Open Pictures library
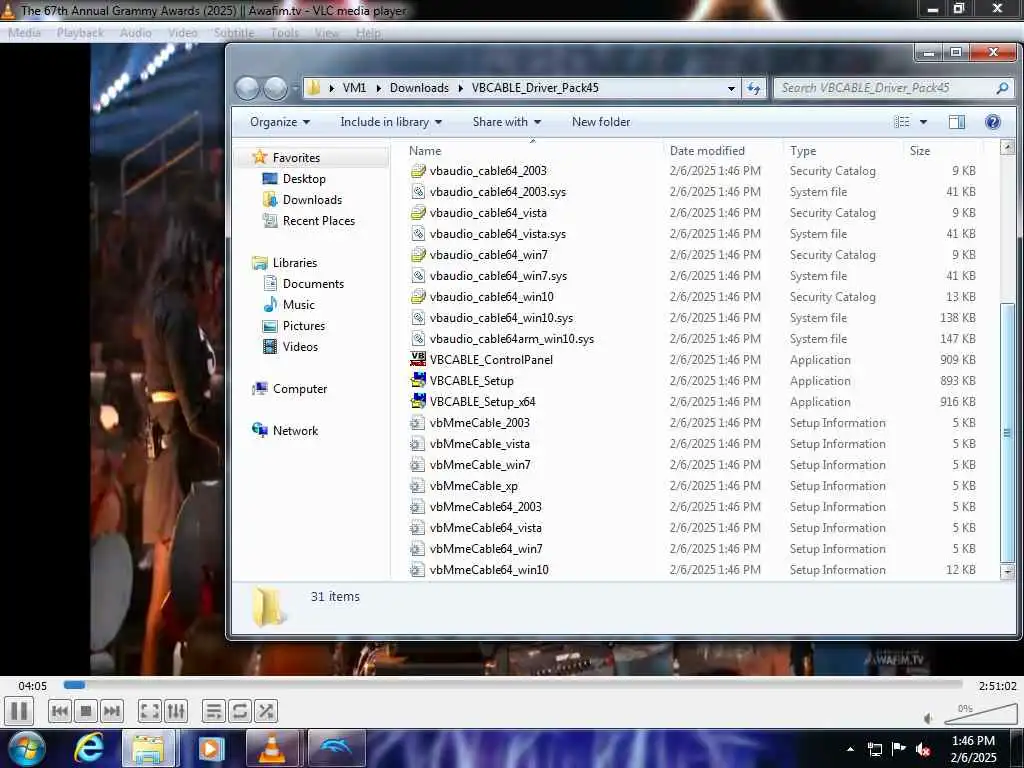The image size is (1024, 768). coord(304,325)
